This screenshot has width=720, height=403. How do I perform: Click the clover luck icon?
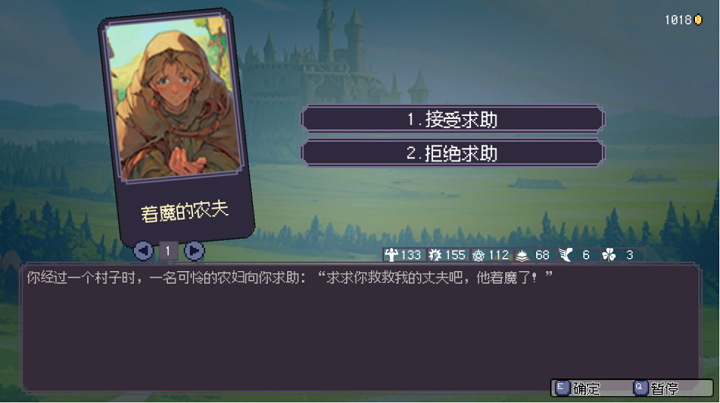coord(609,255)
